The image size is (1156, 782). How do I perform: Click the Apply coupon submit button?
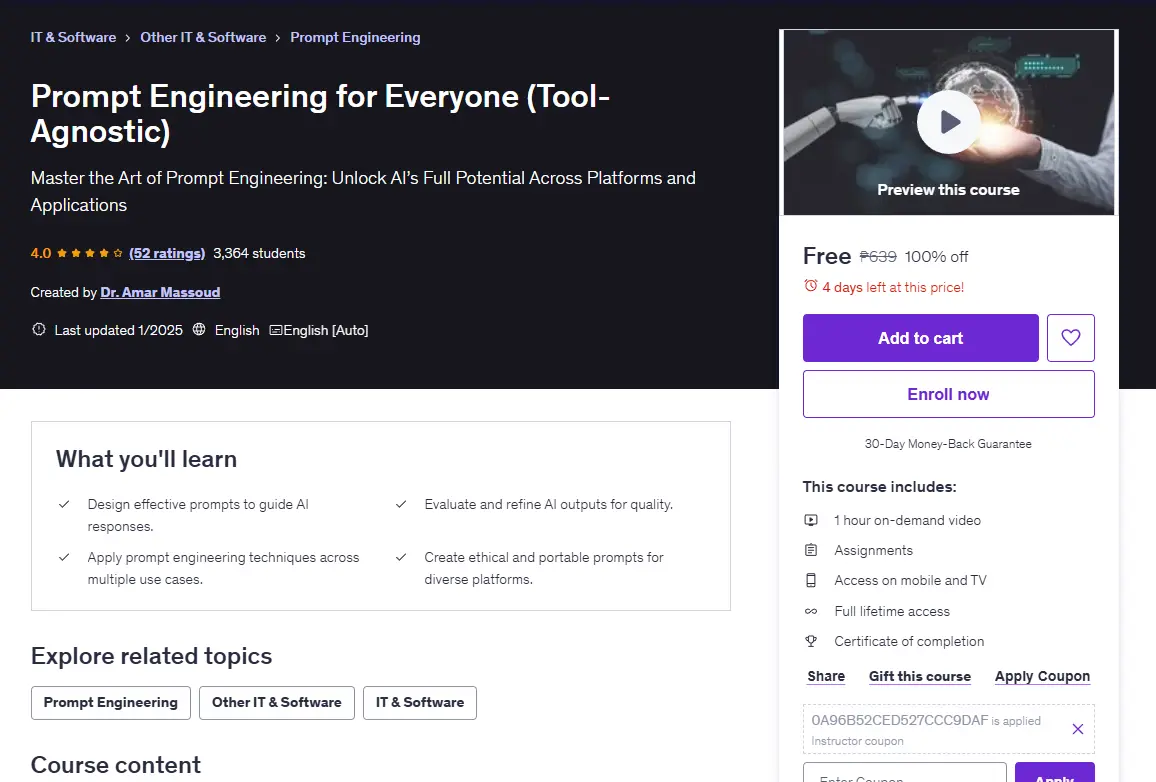coord(1055,772)
